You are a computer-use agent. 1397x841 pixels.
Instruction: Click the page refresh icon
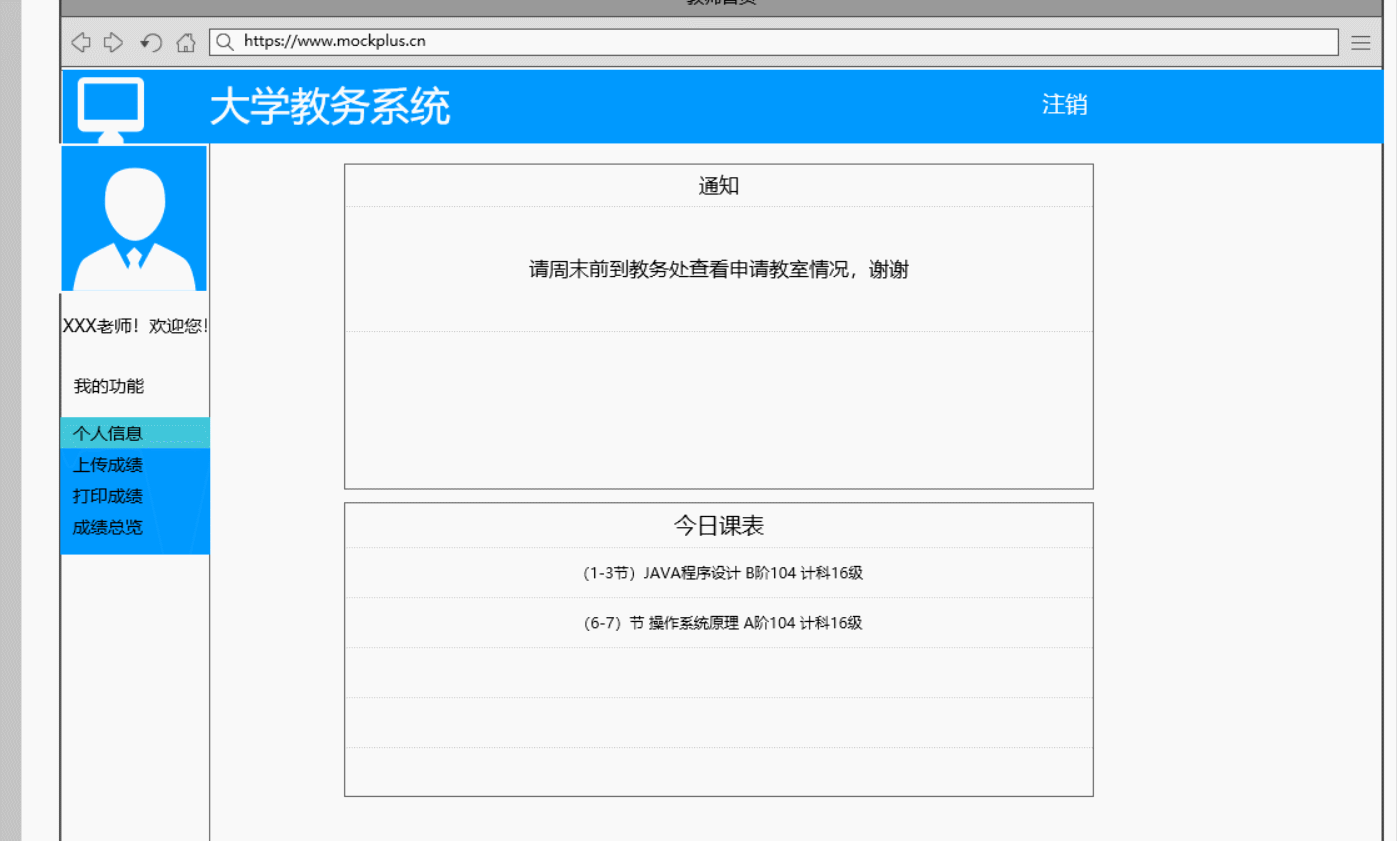(x=150, y=42)
